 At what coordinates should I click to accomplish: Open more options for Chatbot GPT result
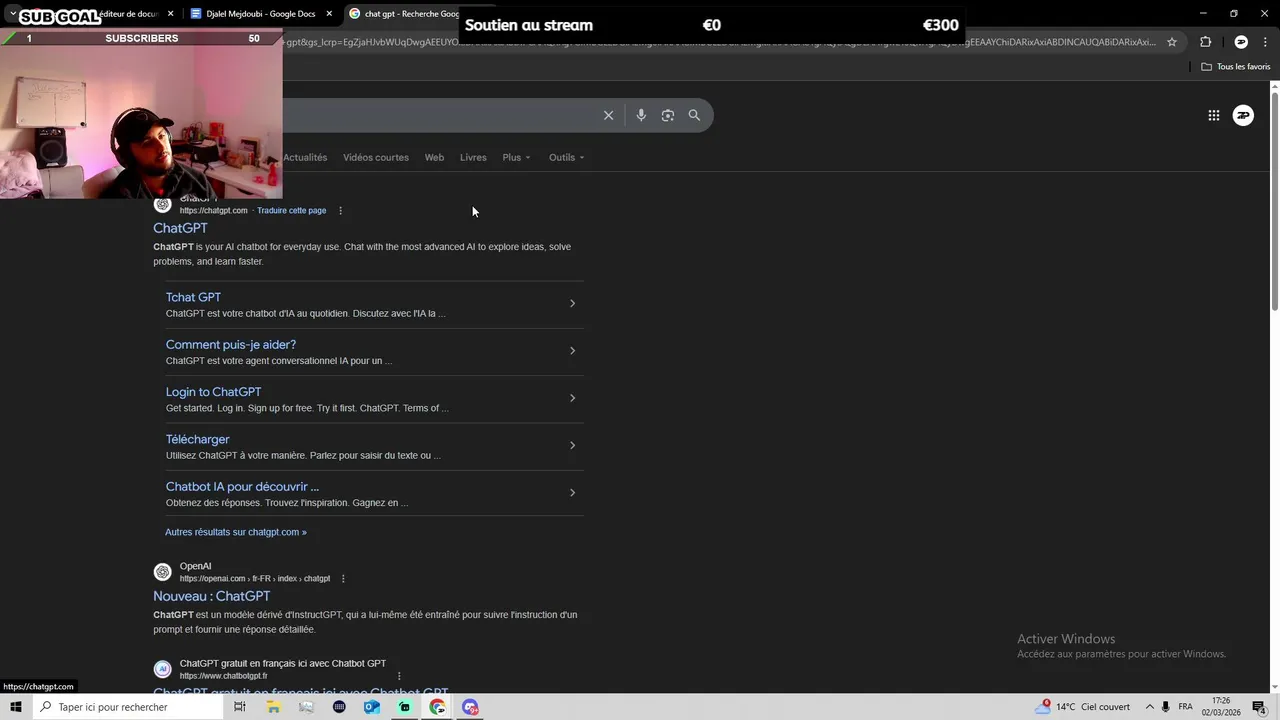(x=399, y=676)
